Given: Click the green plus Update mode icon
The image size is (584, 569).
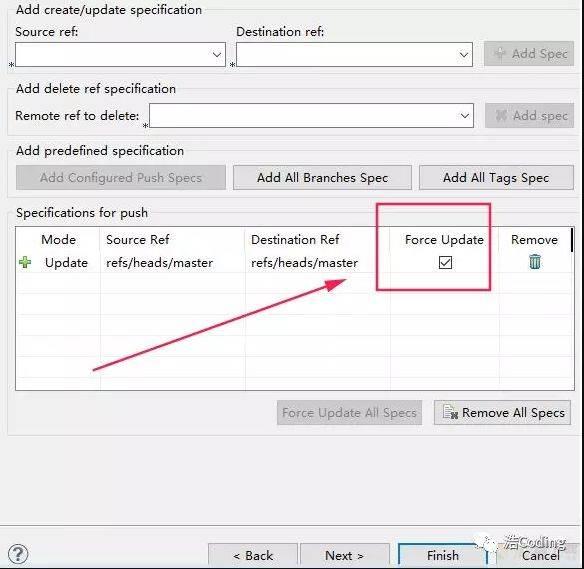Looking at the screenshot, I should (25, 263).
